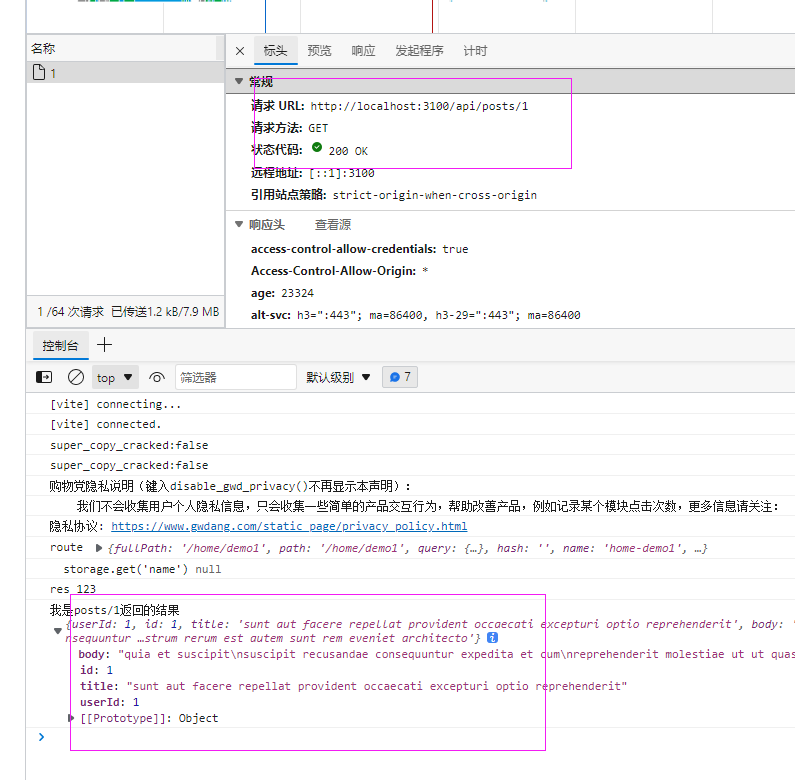This screenshot has width=795, height=780.
Task: Click the 查看源 link
Action: pyautogui.click(x=333, y=225)
